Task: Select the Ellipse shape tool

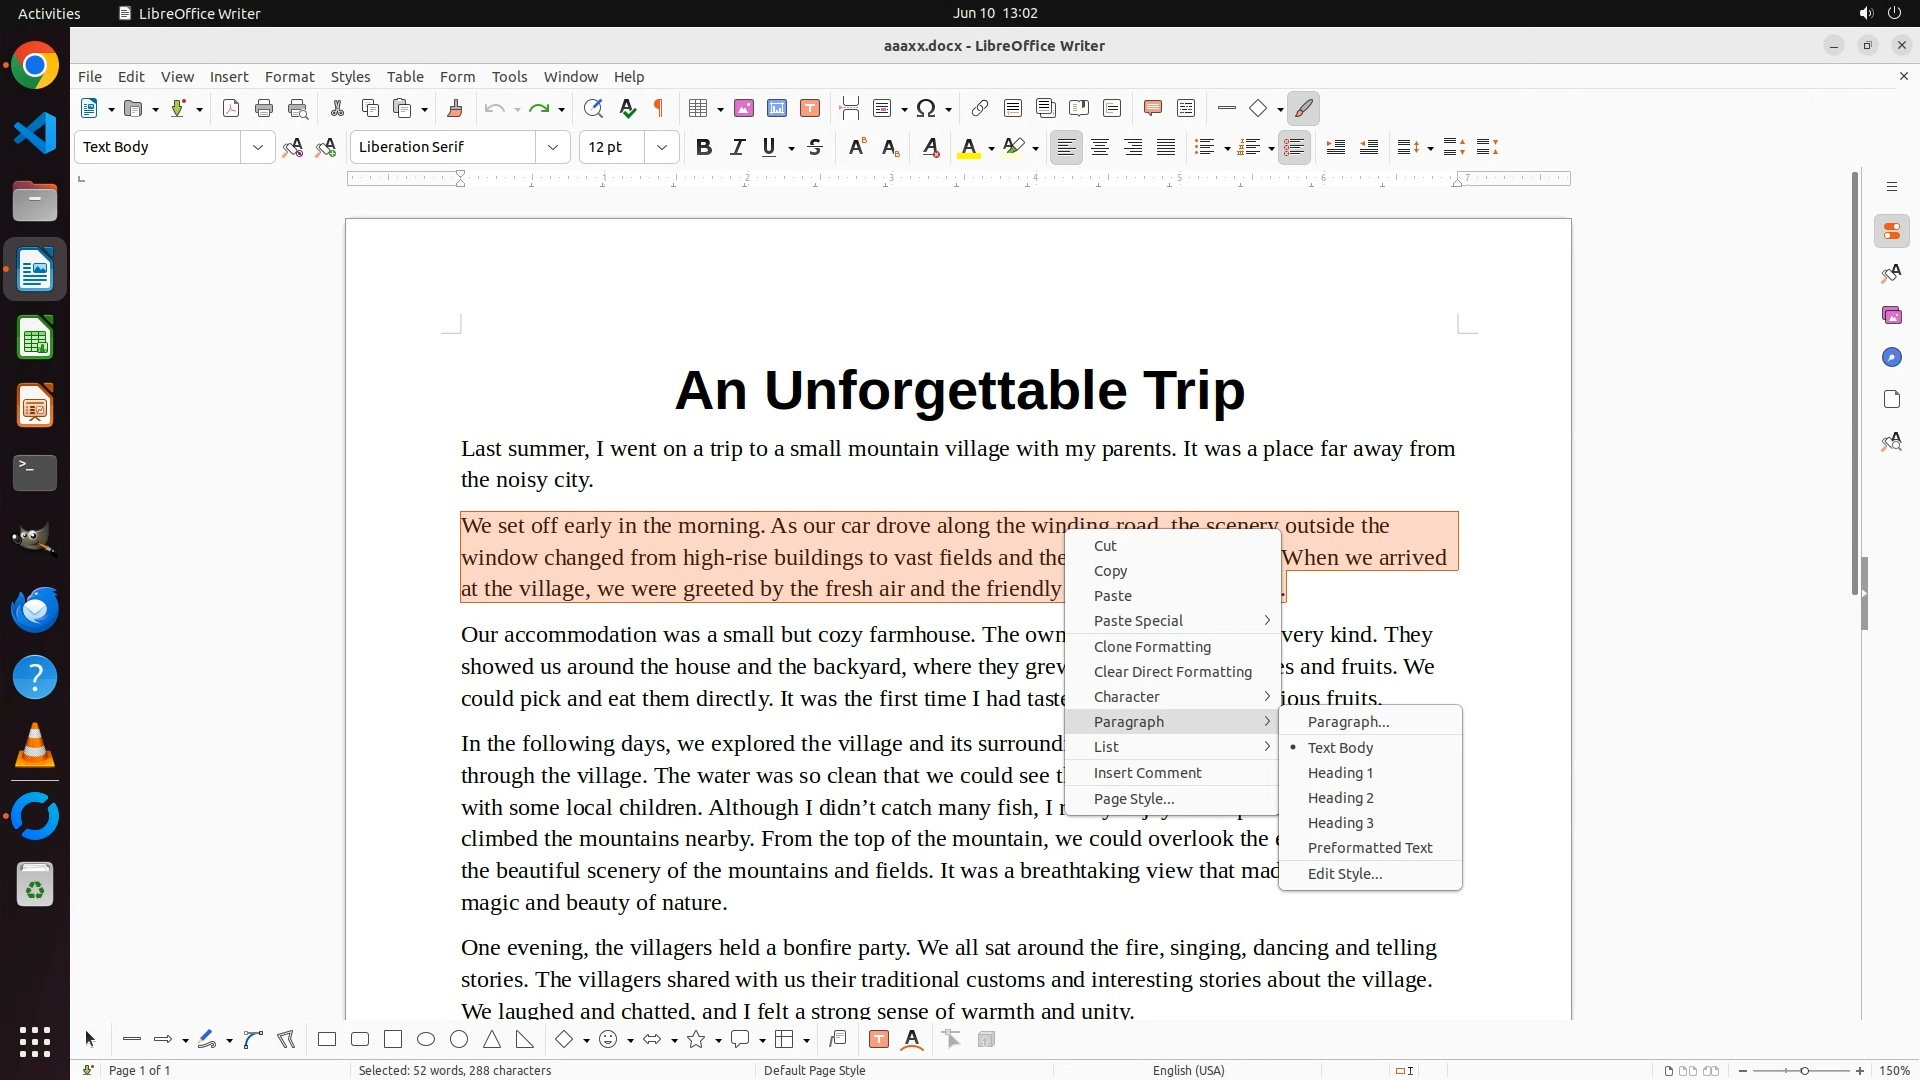Action: [x=426, y=1040]
